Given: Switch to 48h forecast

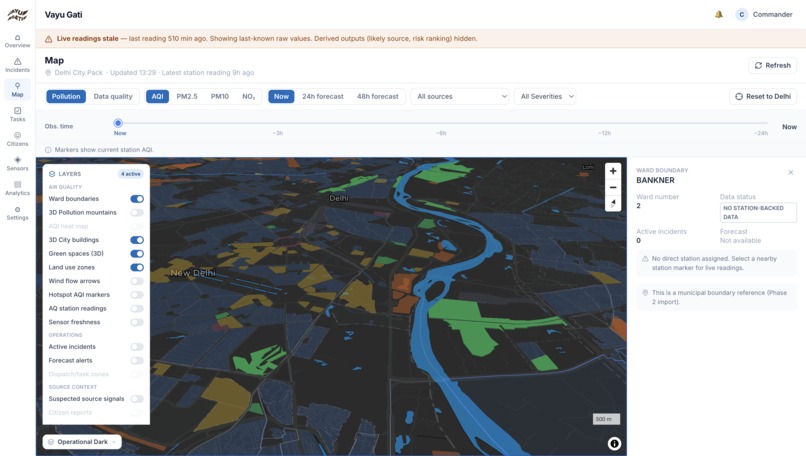Looking at the screenshot, I should pos(378,96).
